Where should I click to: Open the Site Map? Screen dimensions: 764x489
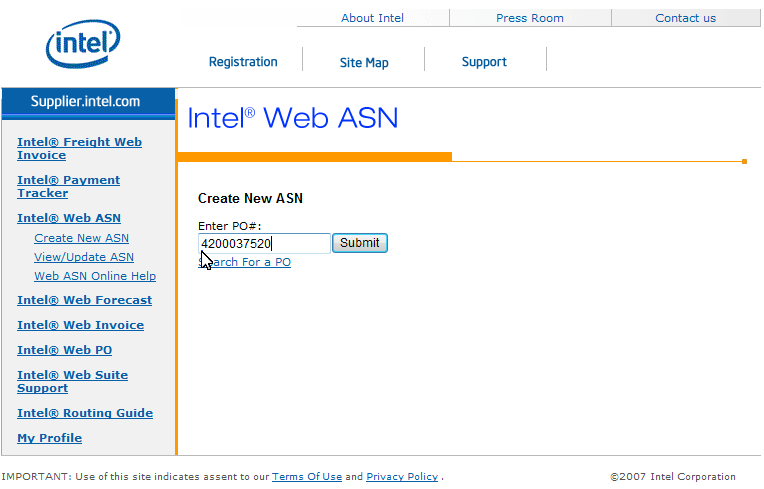(364, 62)
